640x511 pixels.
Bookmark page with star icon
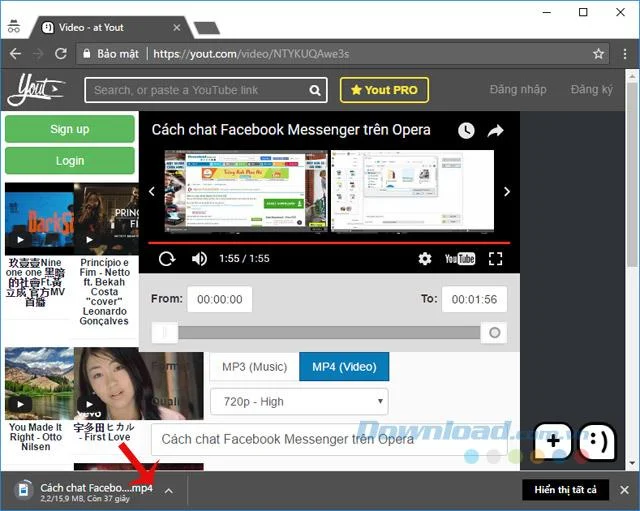pos(598,53)
